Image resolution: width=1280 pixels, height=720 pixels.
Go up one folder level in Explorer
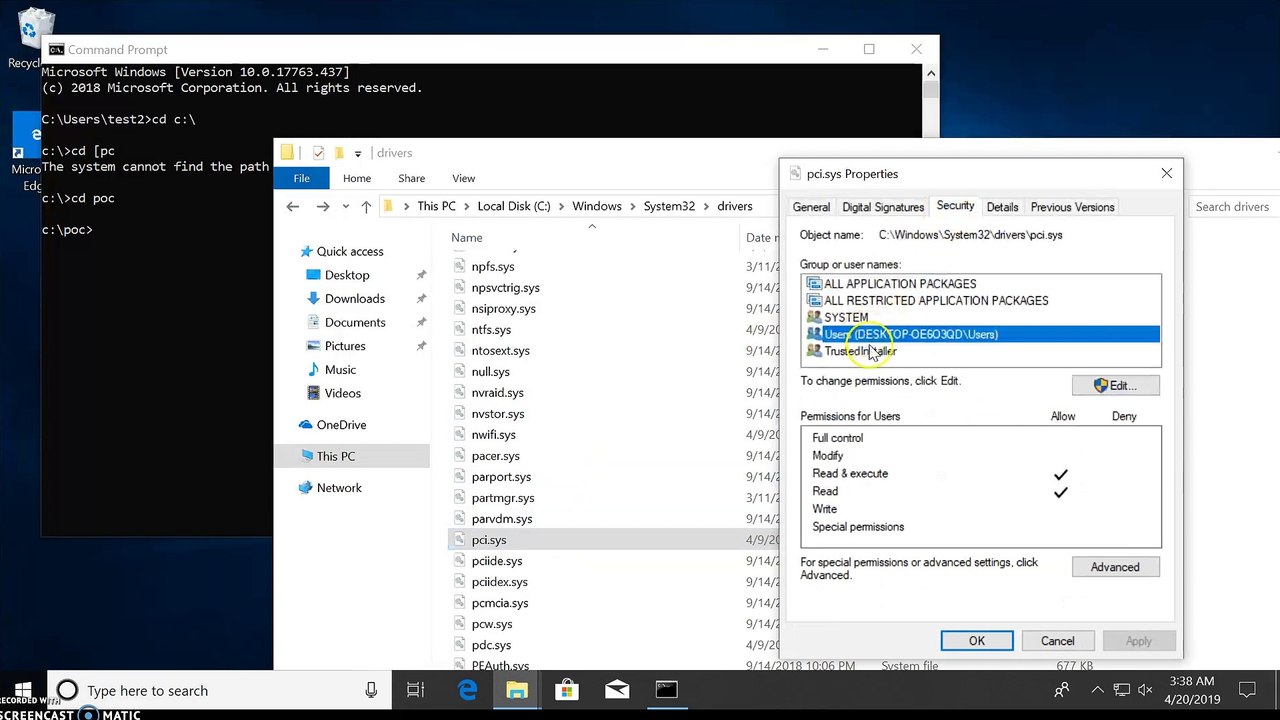click(x=366, y=206)
